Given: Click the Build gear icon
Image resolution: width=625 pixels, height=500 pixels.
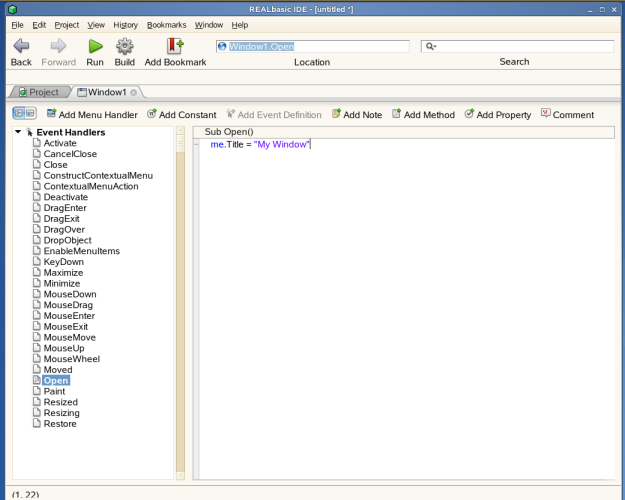Looking at the screenshot, I should (125, 46).
